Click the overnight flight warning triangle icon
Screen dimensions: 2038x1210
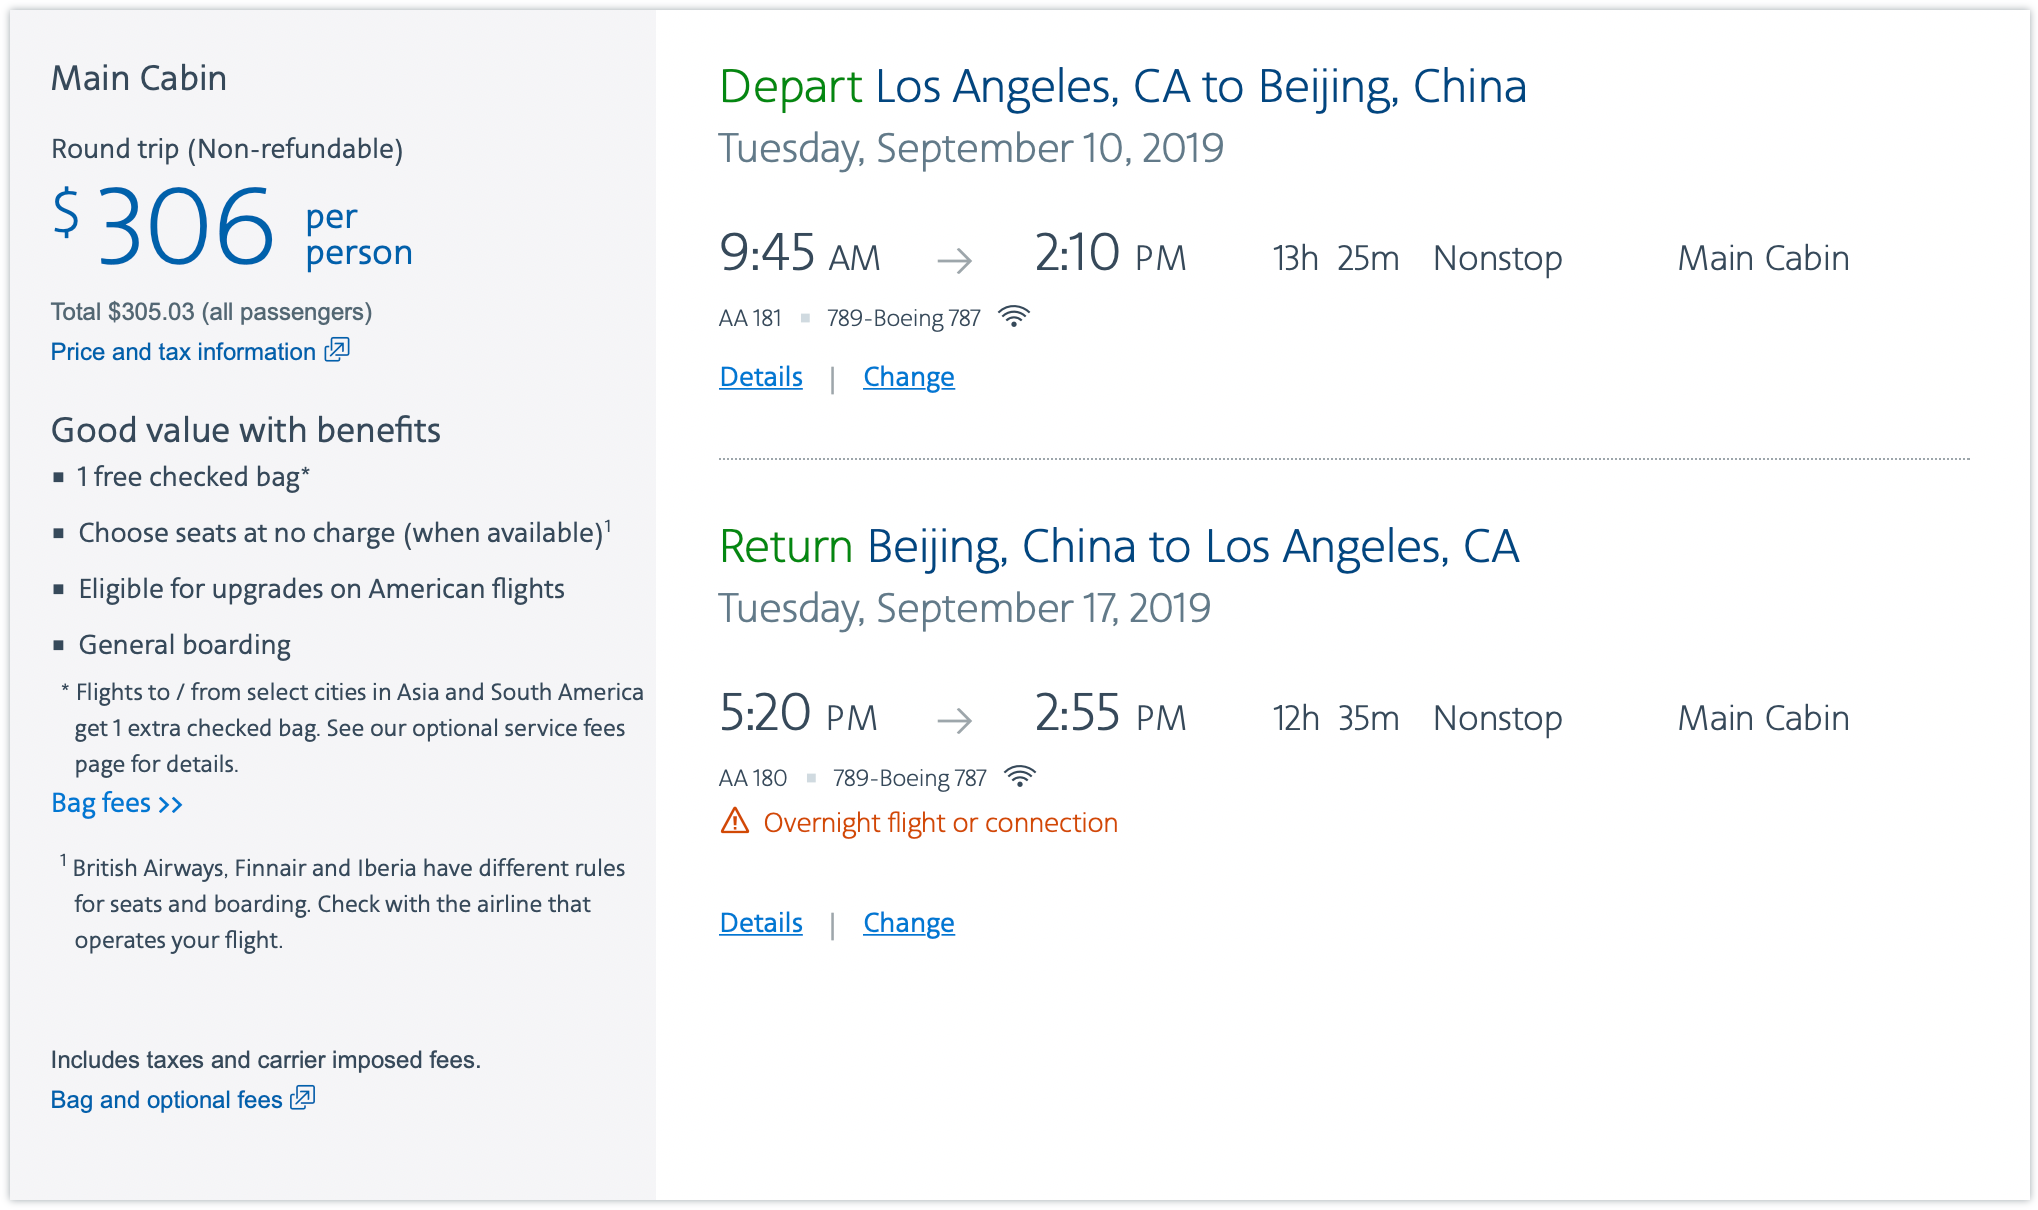click(735, 822)
